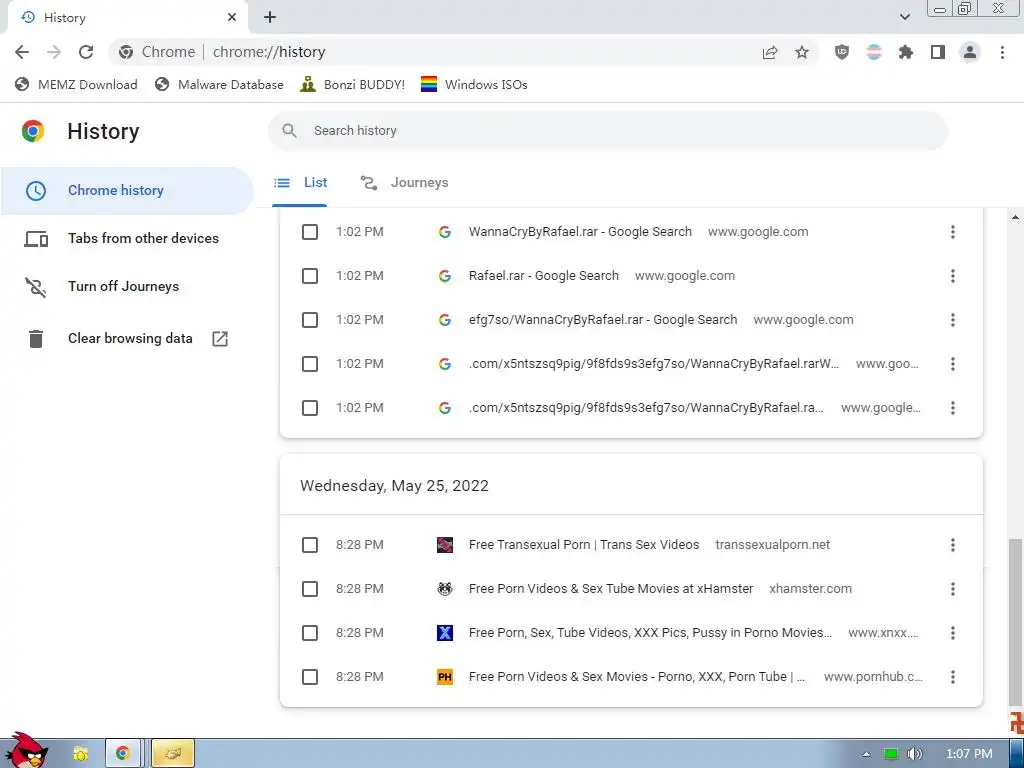This screenshot has height=768, width=1024.
Task: Open the uBlock Origin shield extension
Action: pyautogui.click(x=842, y=52)
